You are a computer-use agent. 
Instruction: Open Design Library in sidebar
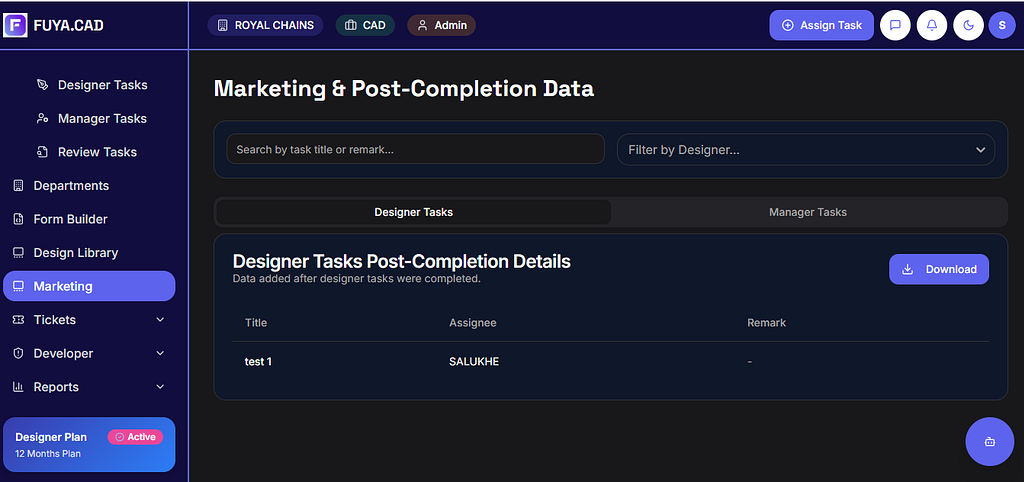click(x=75, y=253)
